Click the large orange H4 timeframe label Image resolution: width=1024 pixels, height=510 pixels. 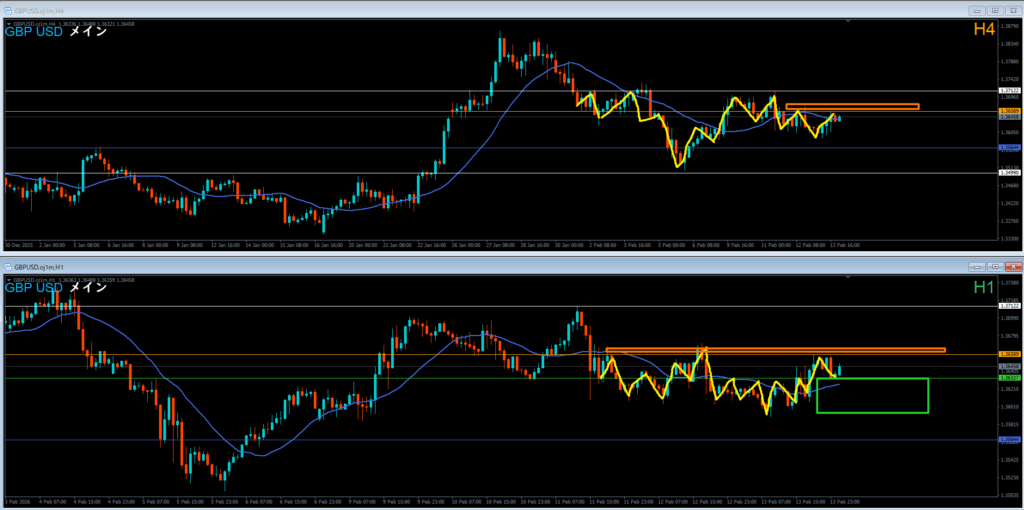coord(983,31)
